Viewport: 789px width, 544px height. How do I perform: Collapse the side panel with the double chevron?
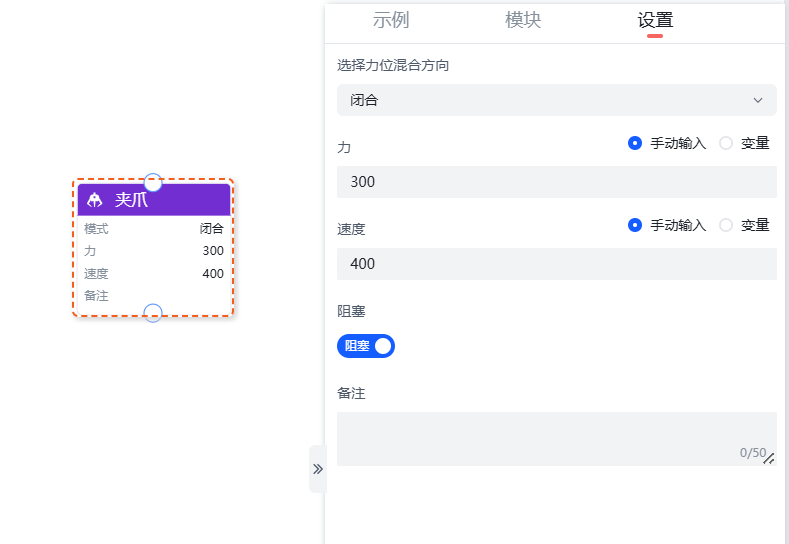317,469
